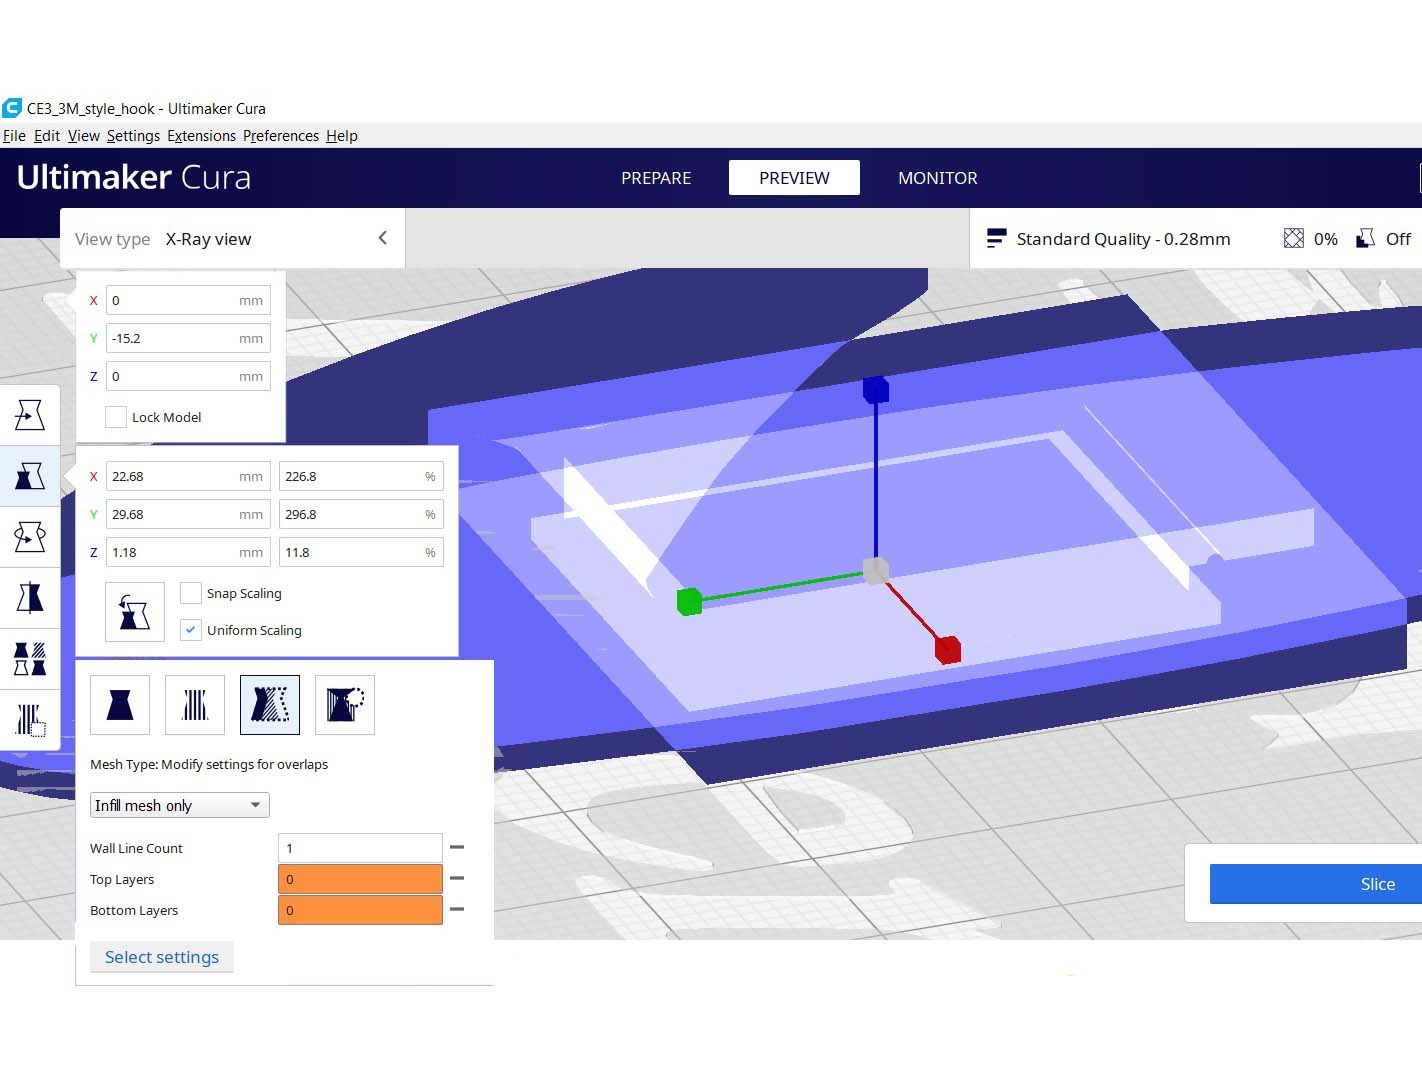Click the gray center scale handle
The height and width of the screenshot is (1067, 1422).
pos(876,571)
